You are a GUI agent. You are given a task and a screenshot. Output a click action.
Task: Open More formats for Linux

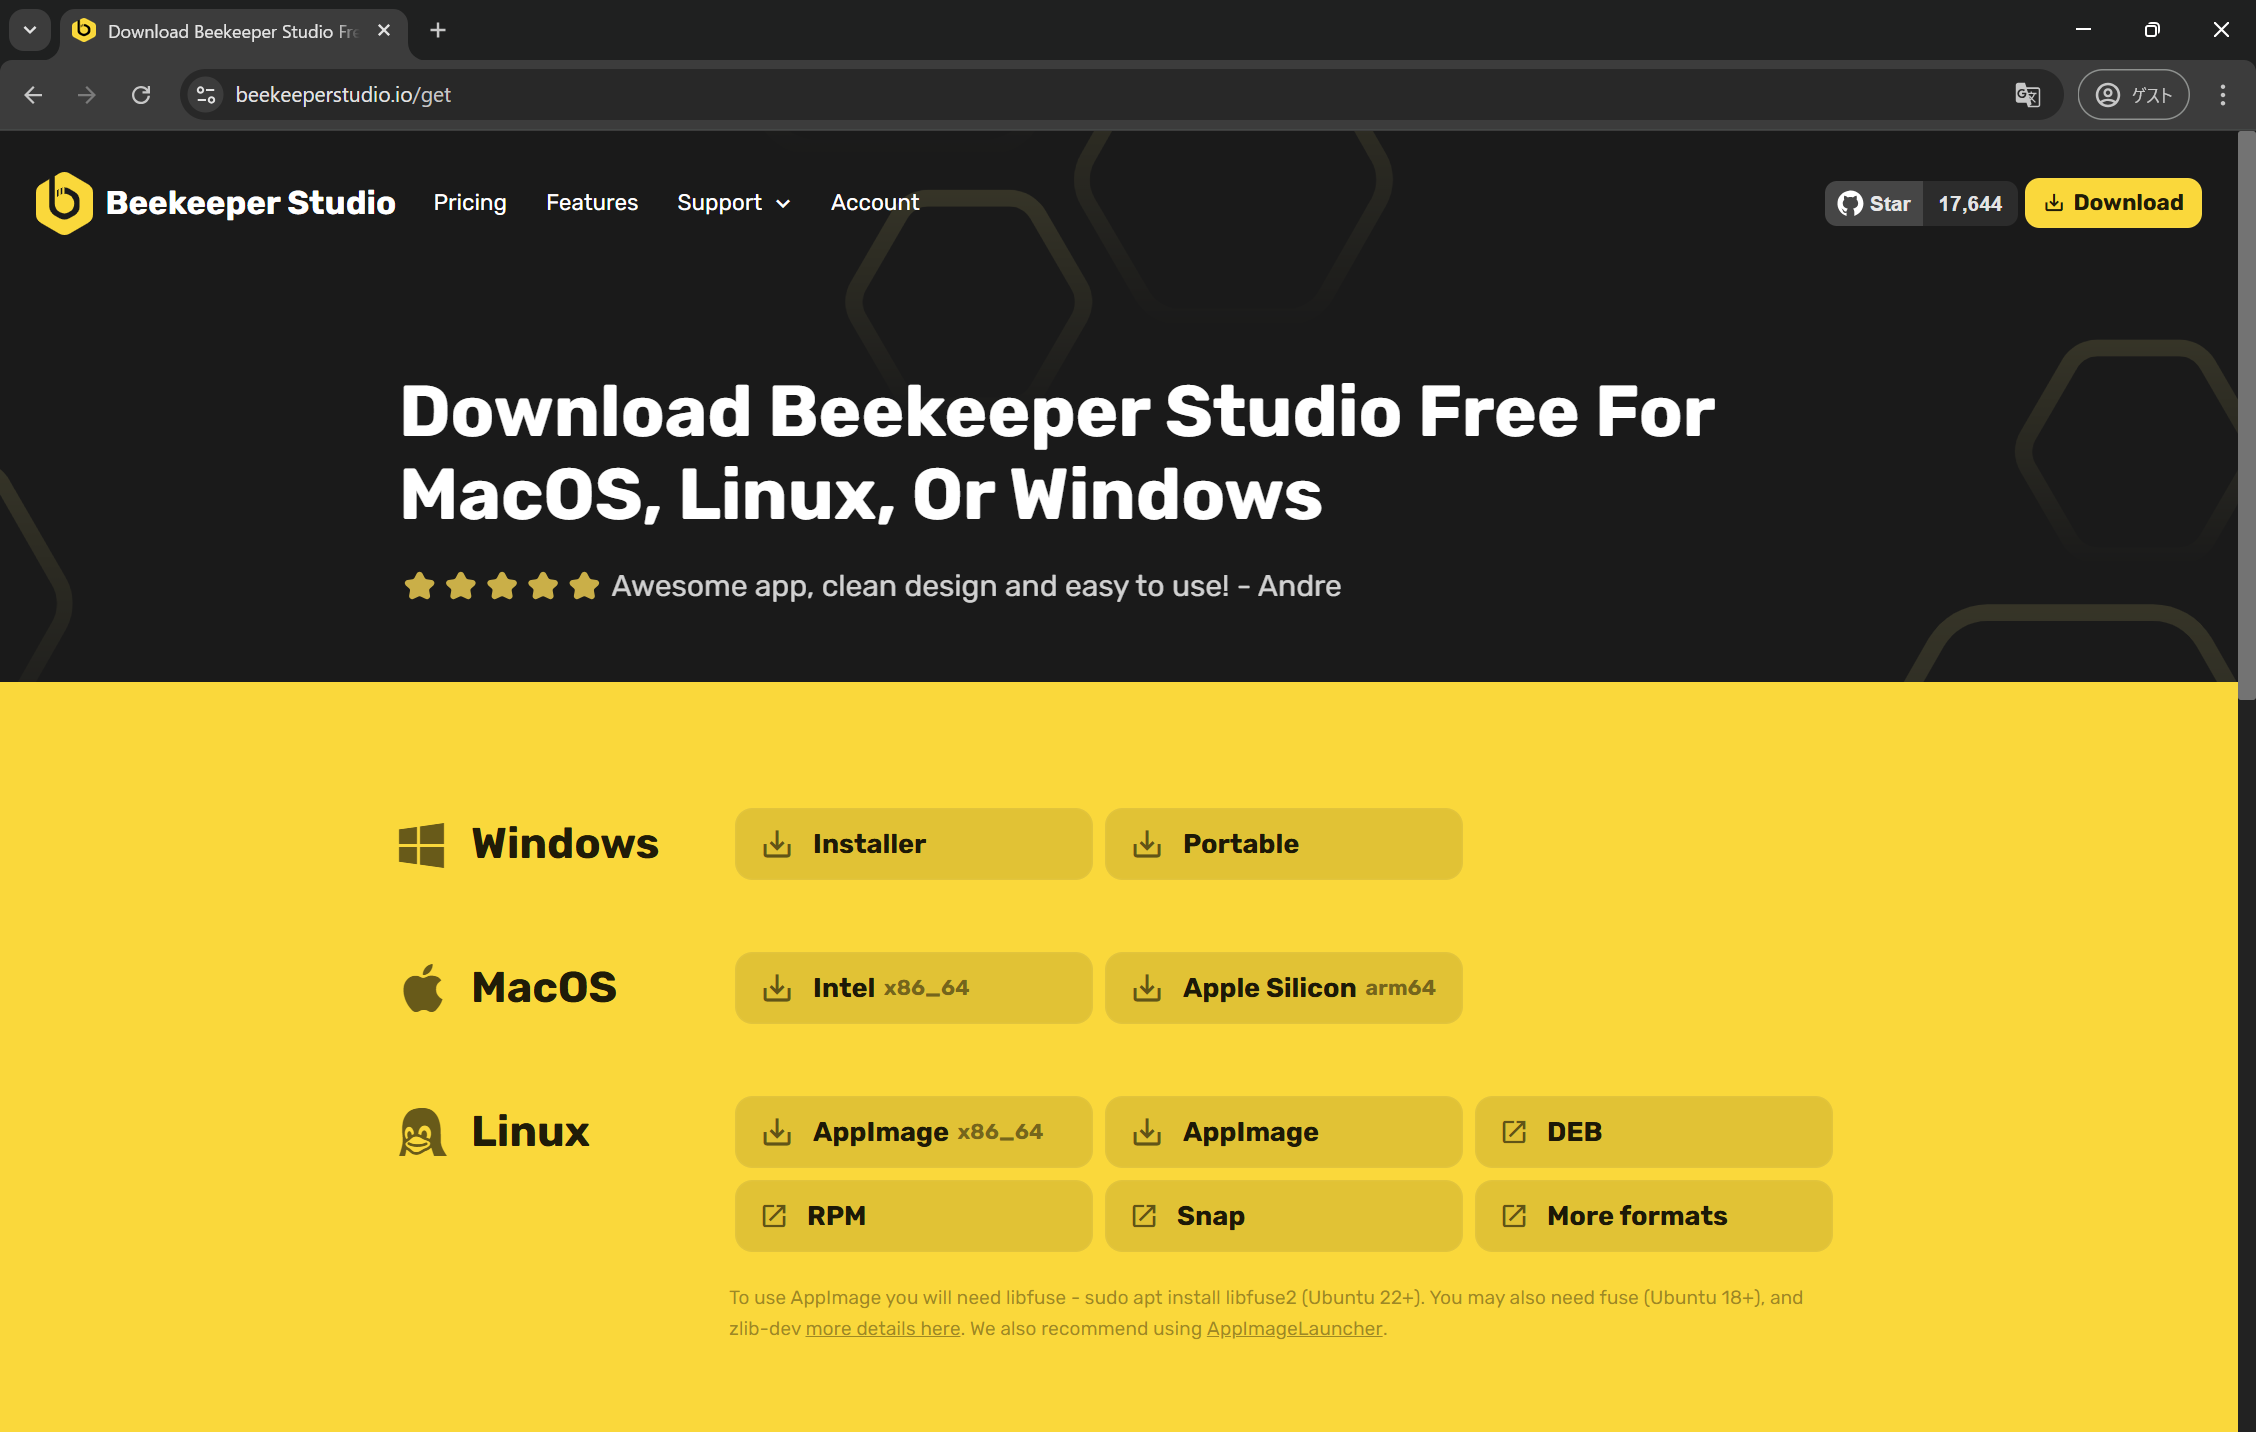coord(1654,1216)
